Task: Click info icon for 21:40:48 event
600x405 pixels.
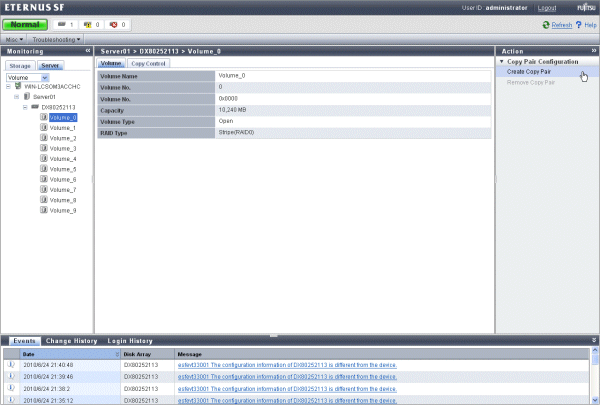Action: click(11, 365)
